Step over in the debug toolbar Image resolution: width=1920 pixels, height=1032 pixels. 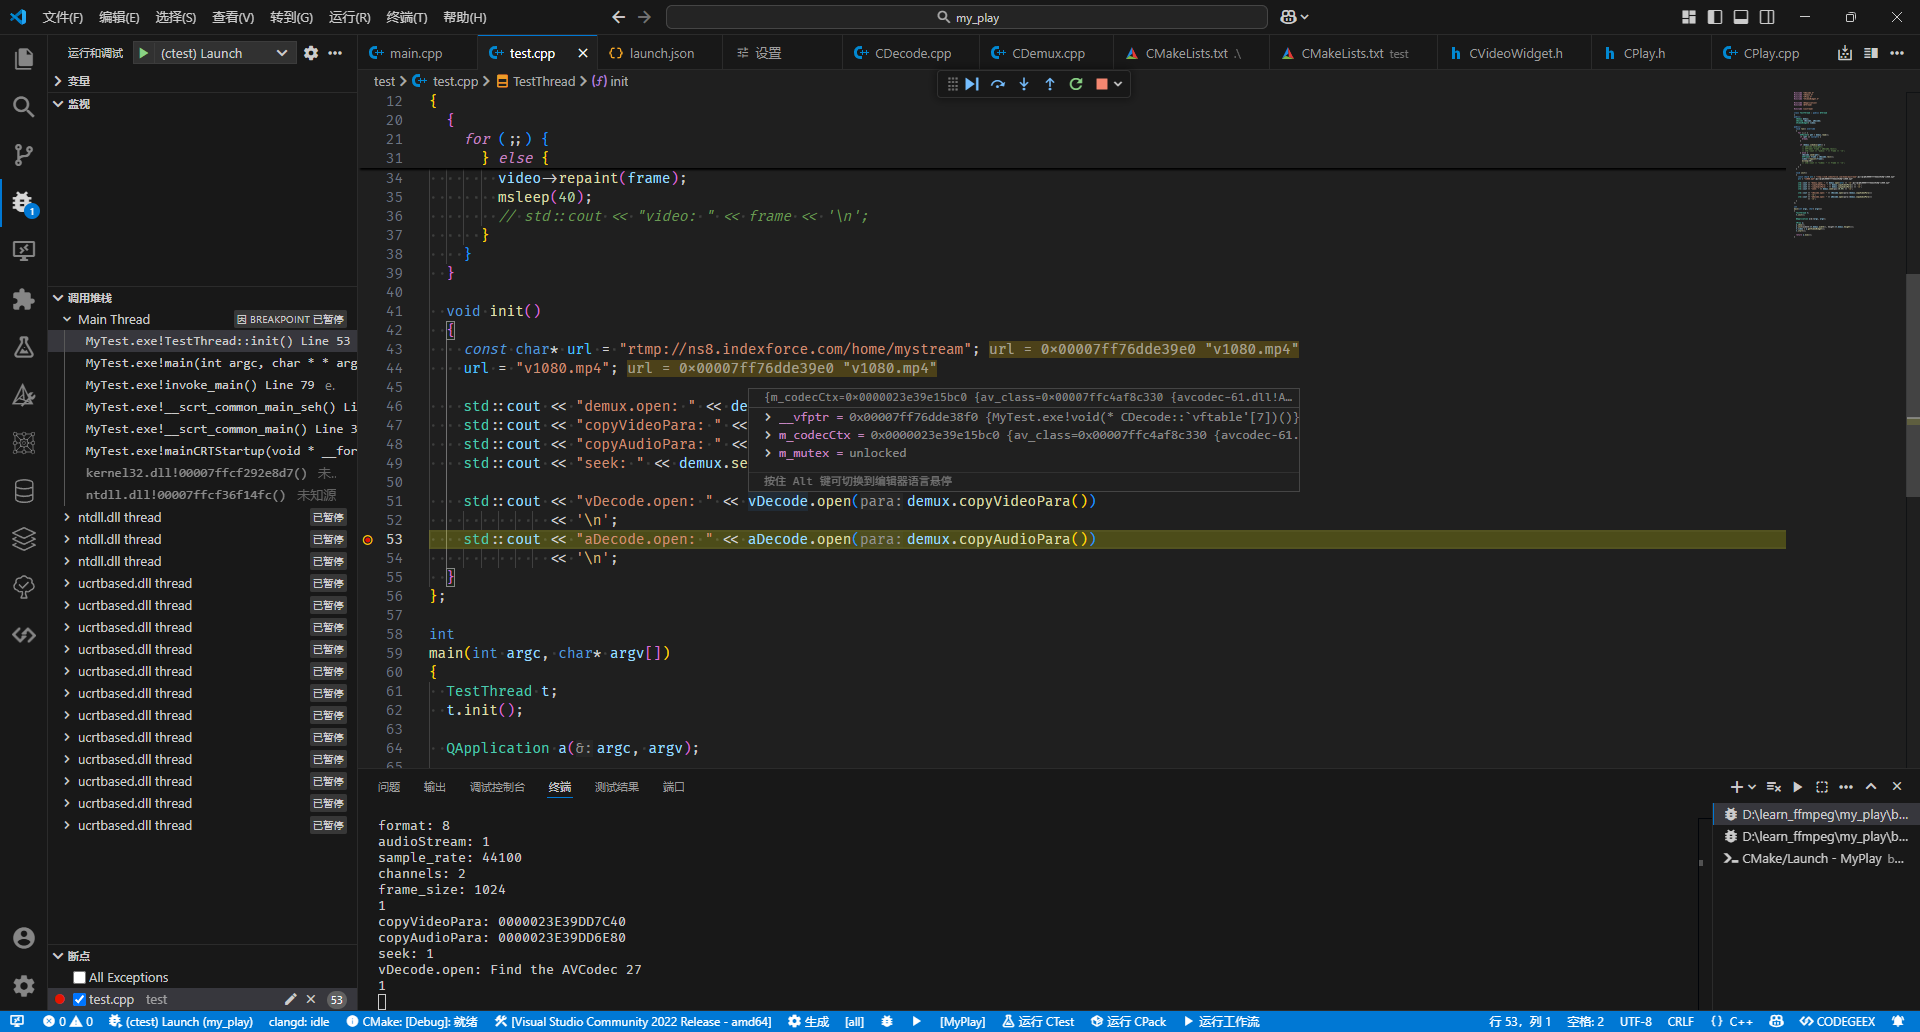click(x=998, y=84)
